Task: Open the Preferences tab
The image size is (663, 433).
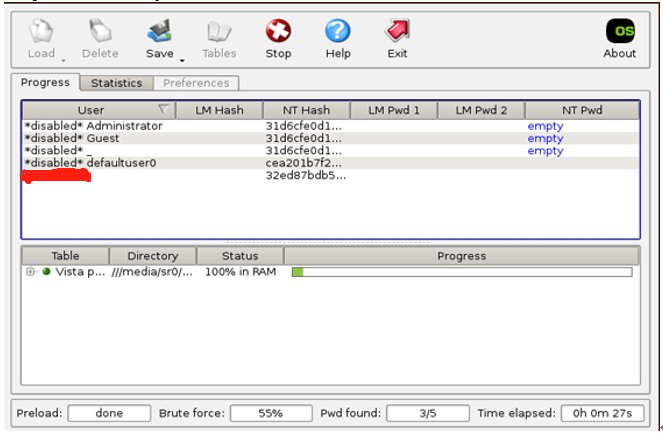Action: click(196, 83)
